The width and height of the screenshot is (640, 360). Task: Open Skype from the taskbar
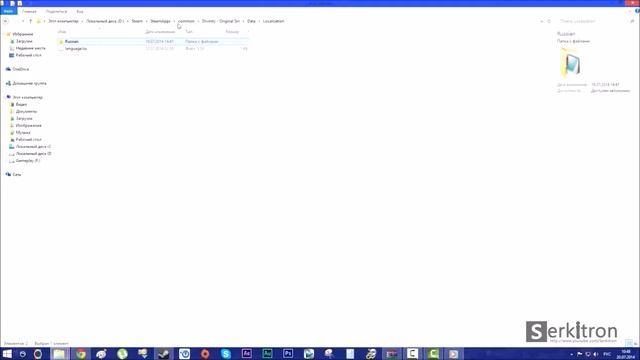(x=226, y=353)
